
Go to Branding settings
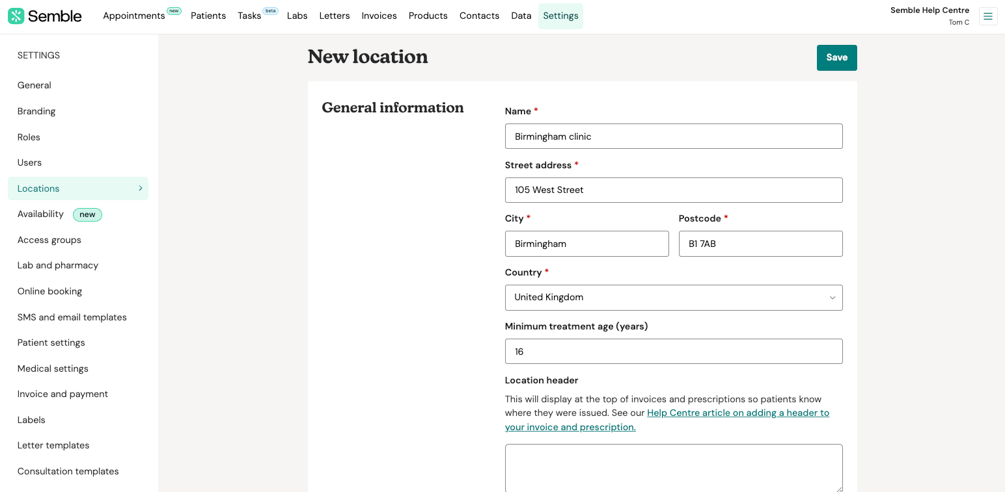point(37,111)
